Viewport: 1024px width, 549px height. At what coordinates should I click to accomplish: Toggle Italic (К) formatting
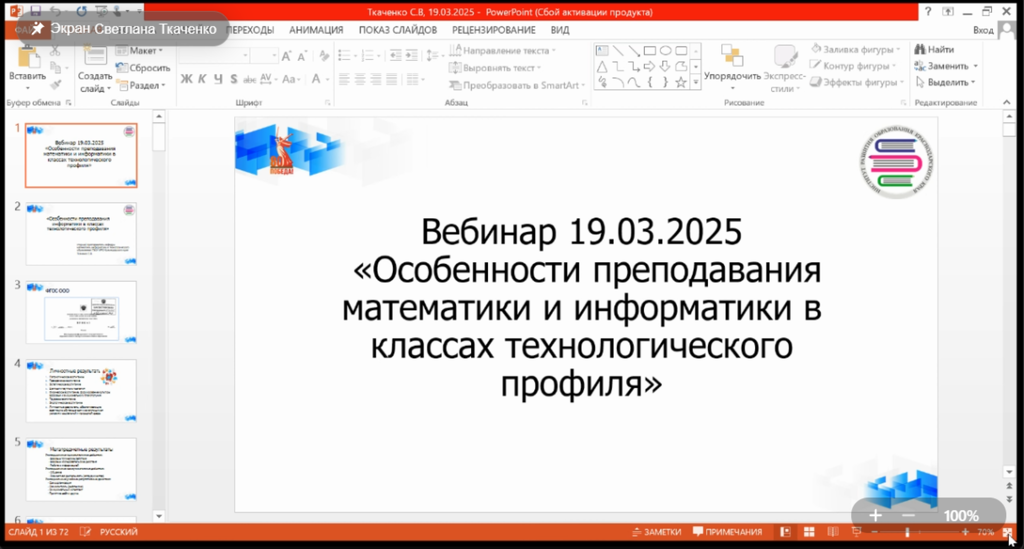[202, 79]
